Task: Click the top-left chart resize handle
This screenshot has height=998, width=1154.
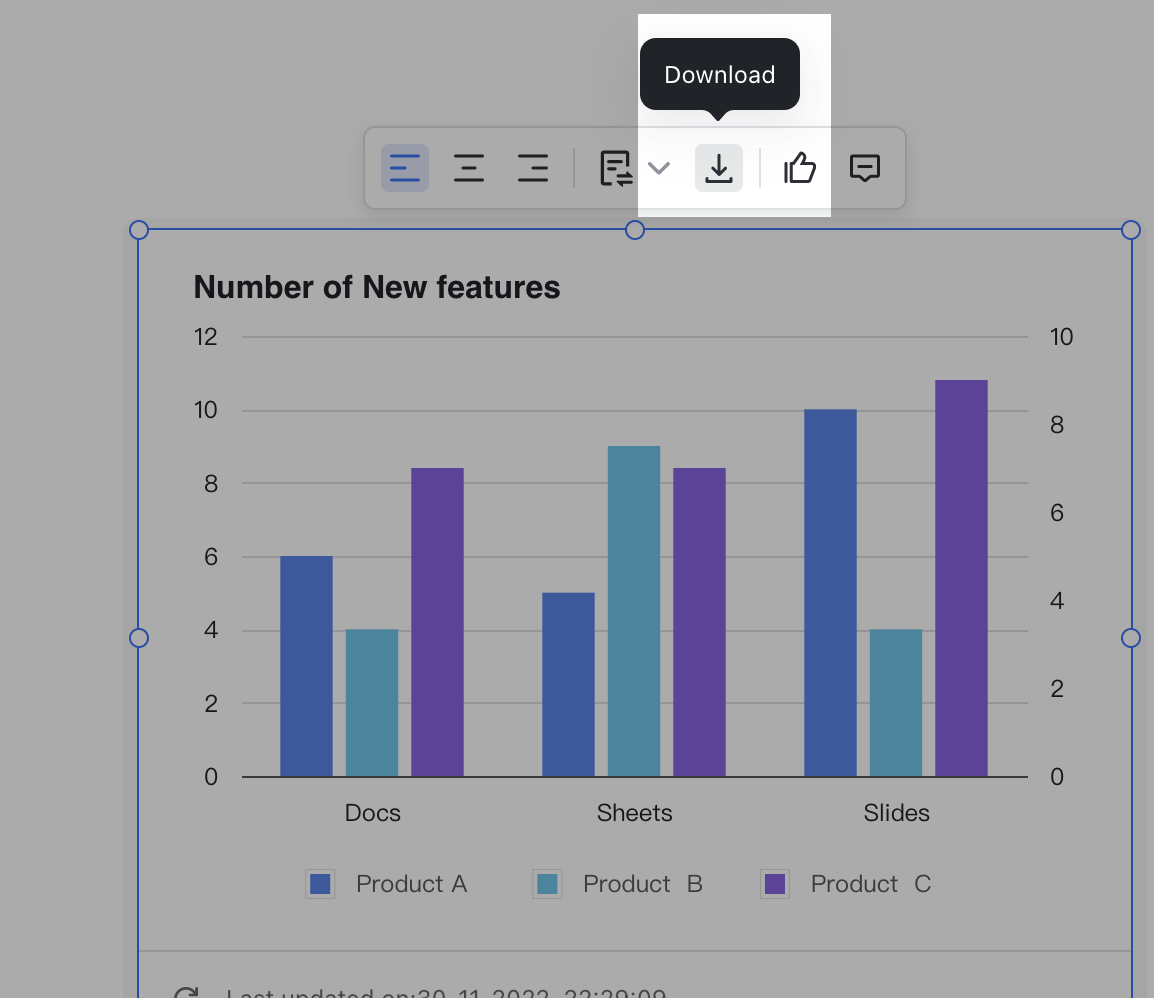Action: [139, 230]
